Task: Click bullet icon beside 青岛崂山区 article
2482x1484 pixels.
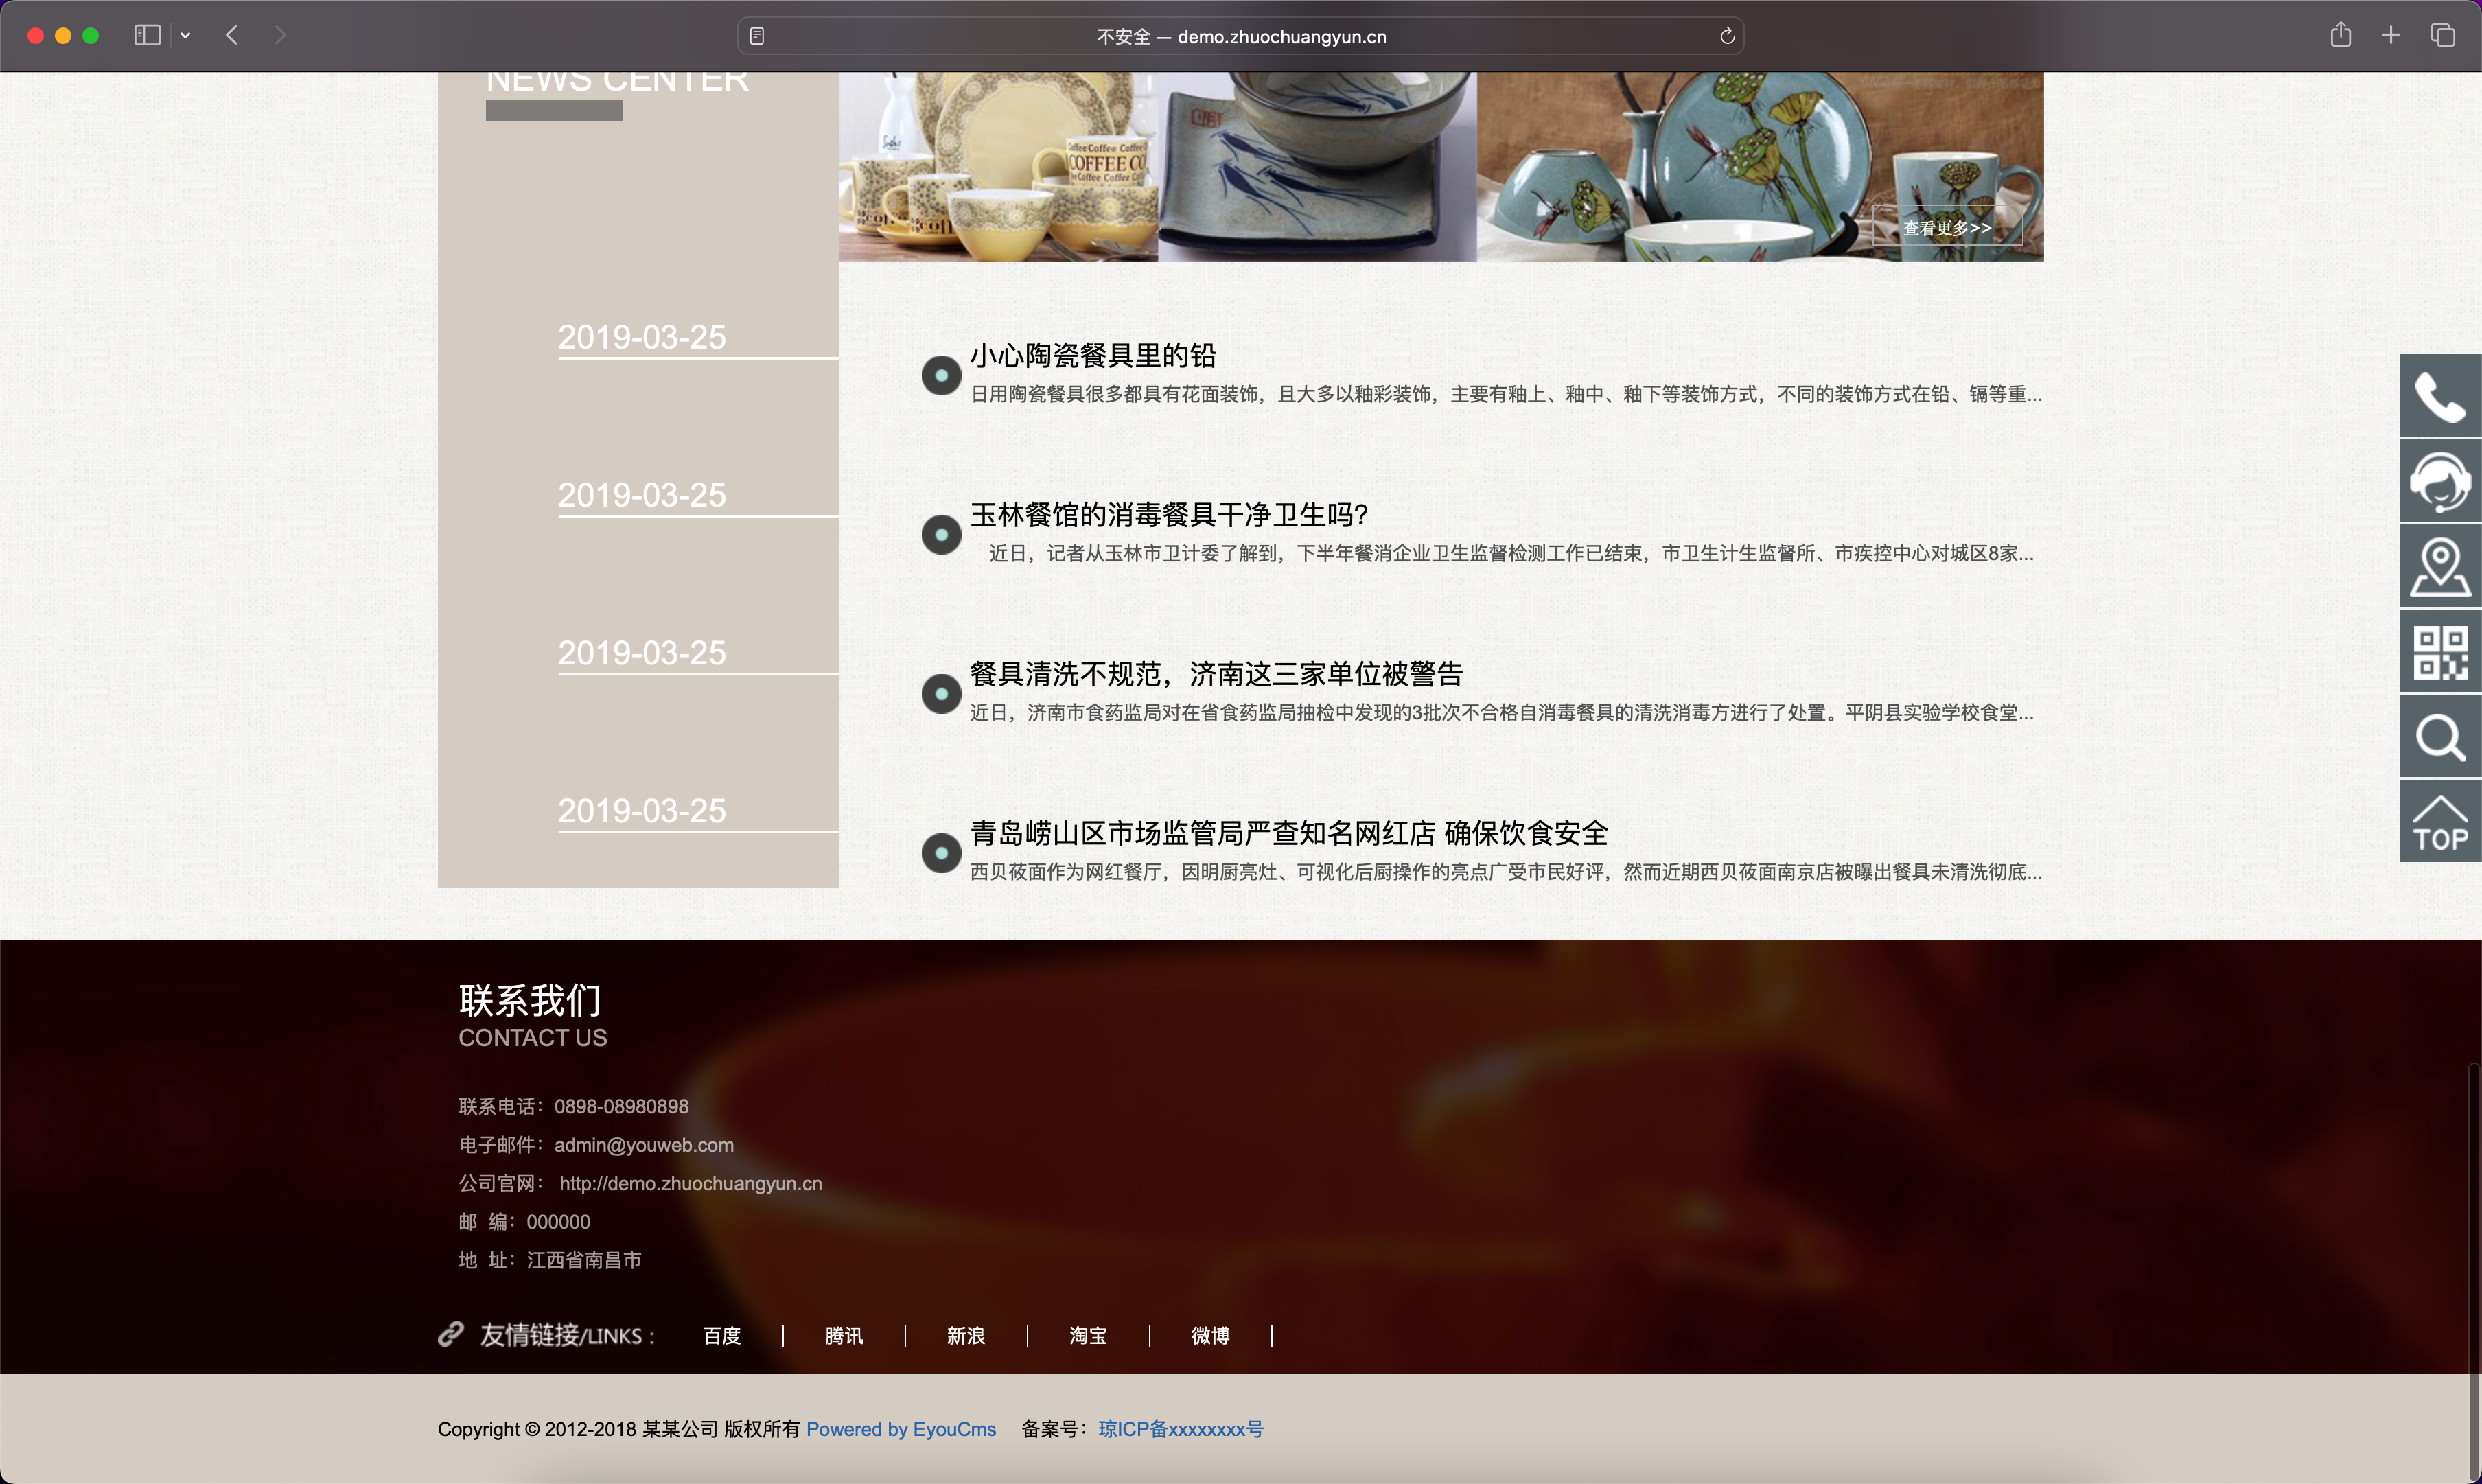Action: (x=941, y=852)
